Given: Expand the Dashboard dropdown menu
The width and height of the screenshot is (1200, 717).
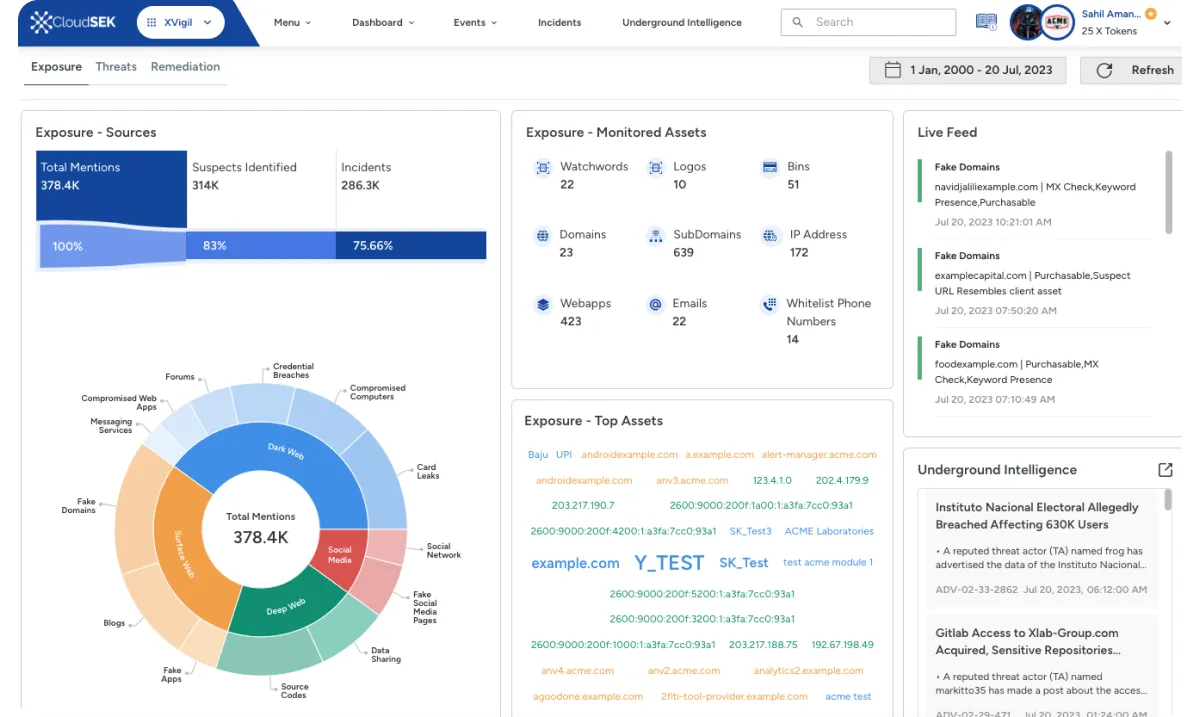Looking at the screenshot, I should click(383, 21).
